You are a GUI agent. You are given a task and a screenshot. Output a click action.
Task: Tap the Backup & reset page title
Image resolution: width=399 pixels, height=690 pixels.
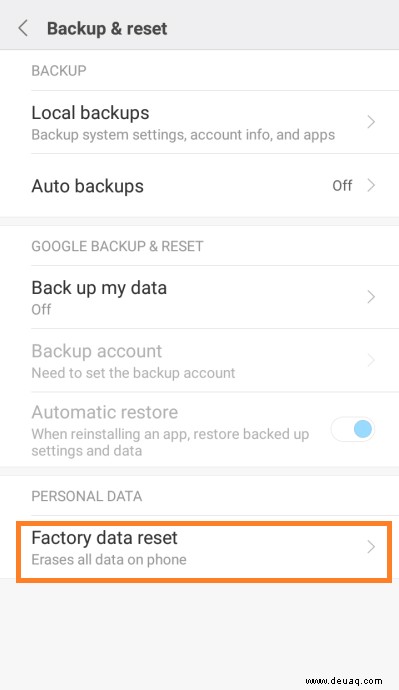click(x=107, y=29)
